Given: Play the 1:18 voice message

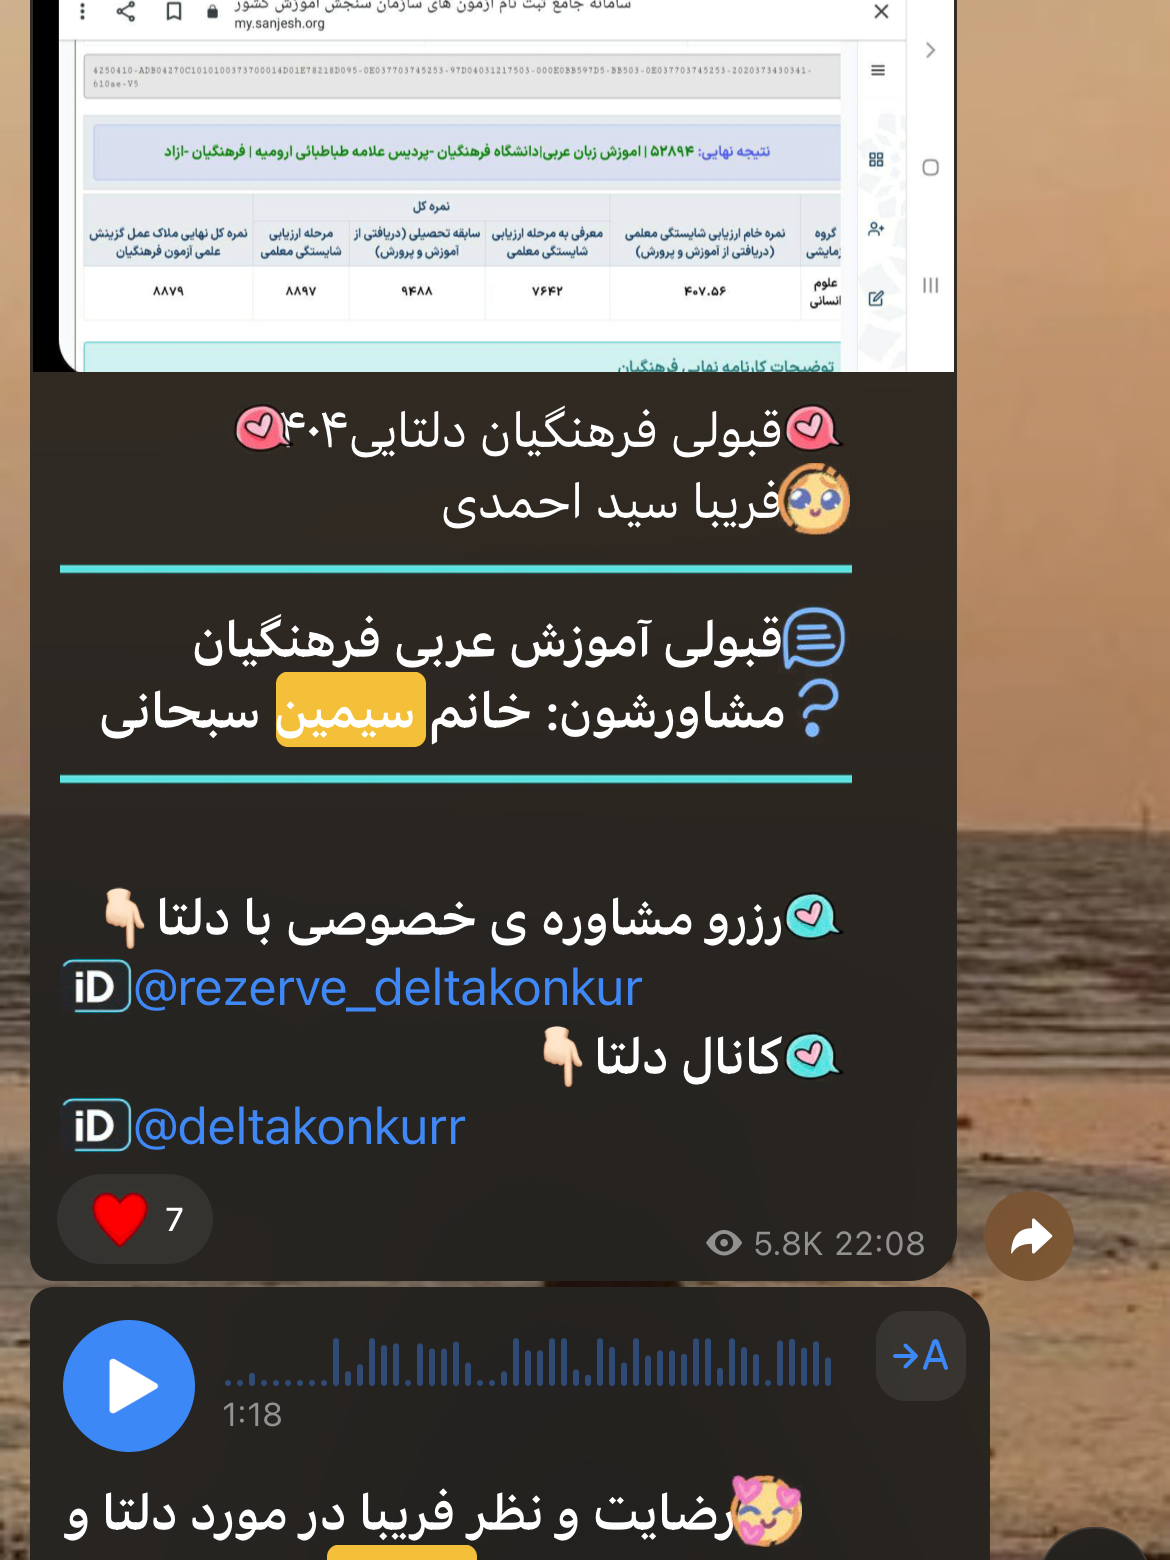Looking at the screenshot, I should pos(129,1385).
